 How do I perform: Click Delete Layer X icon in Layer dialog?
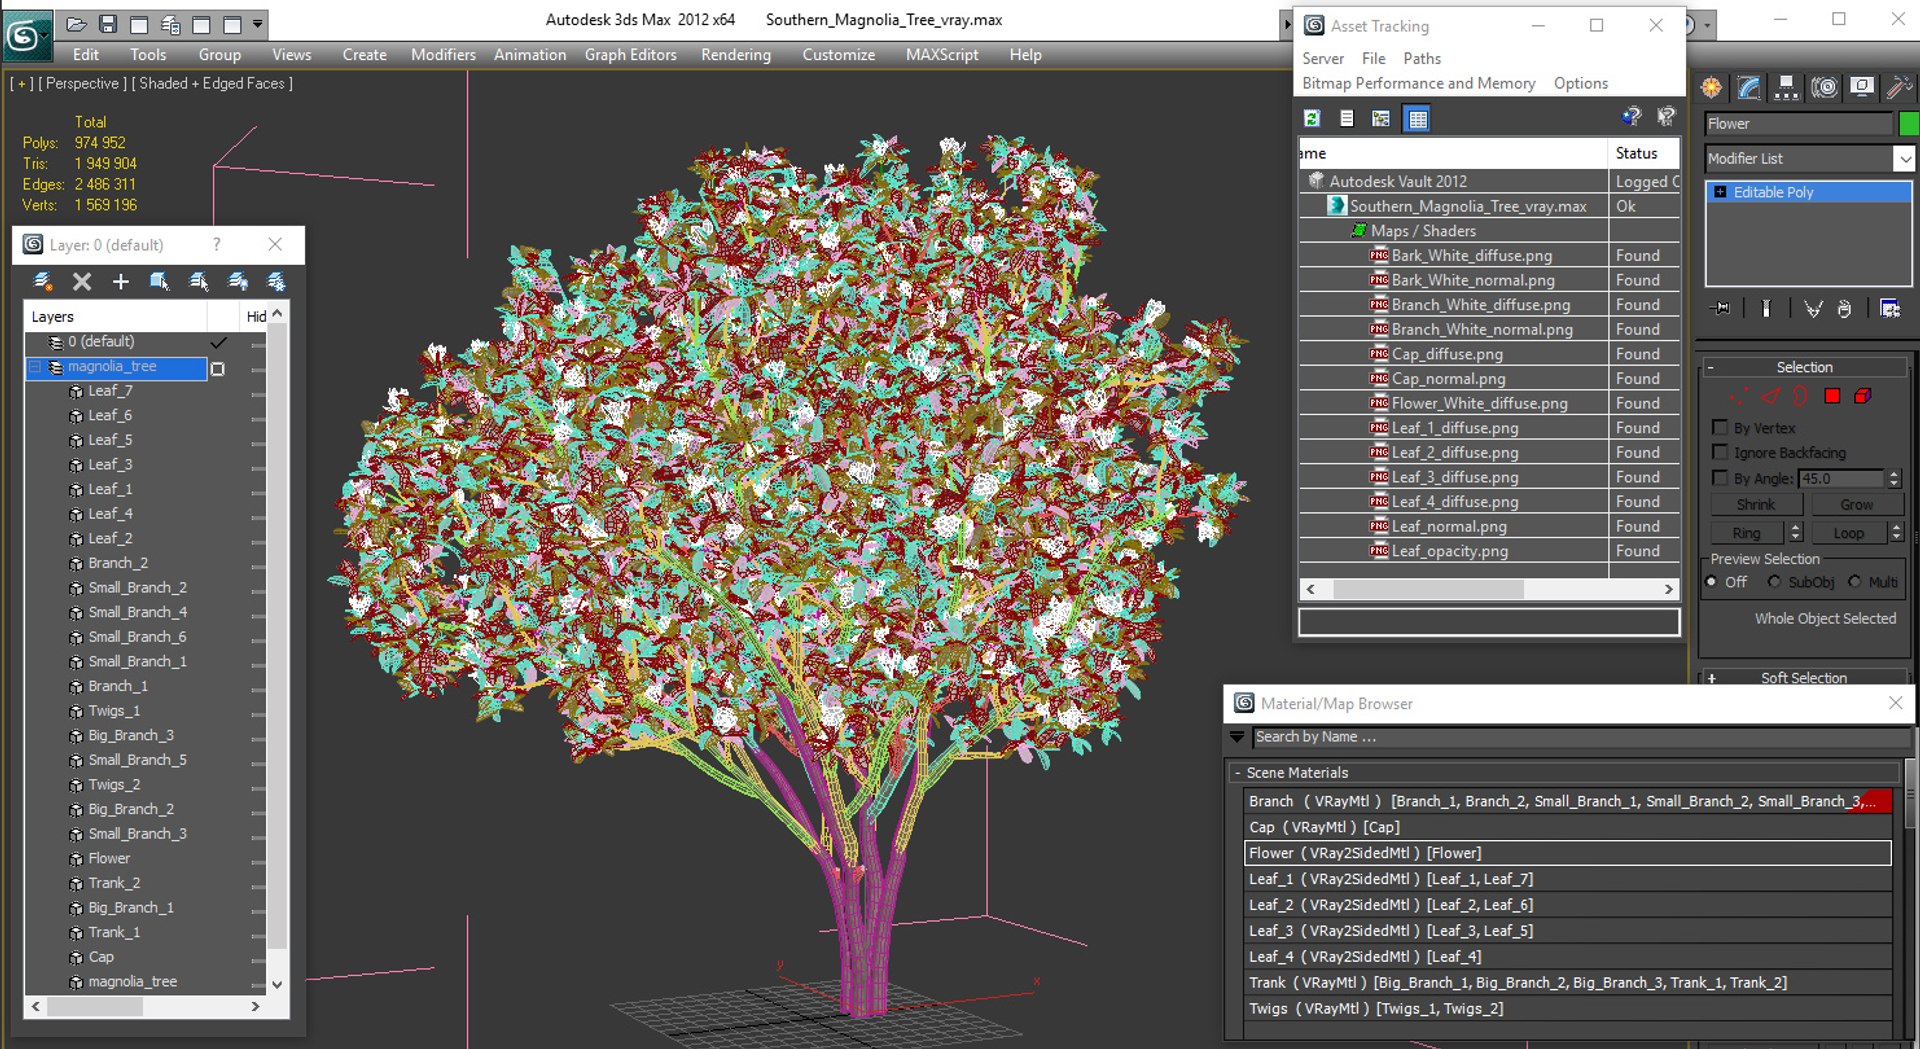(82, 282)
